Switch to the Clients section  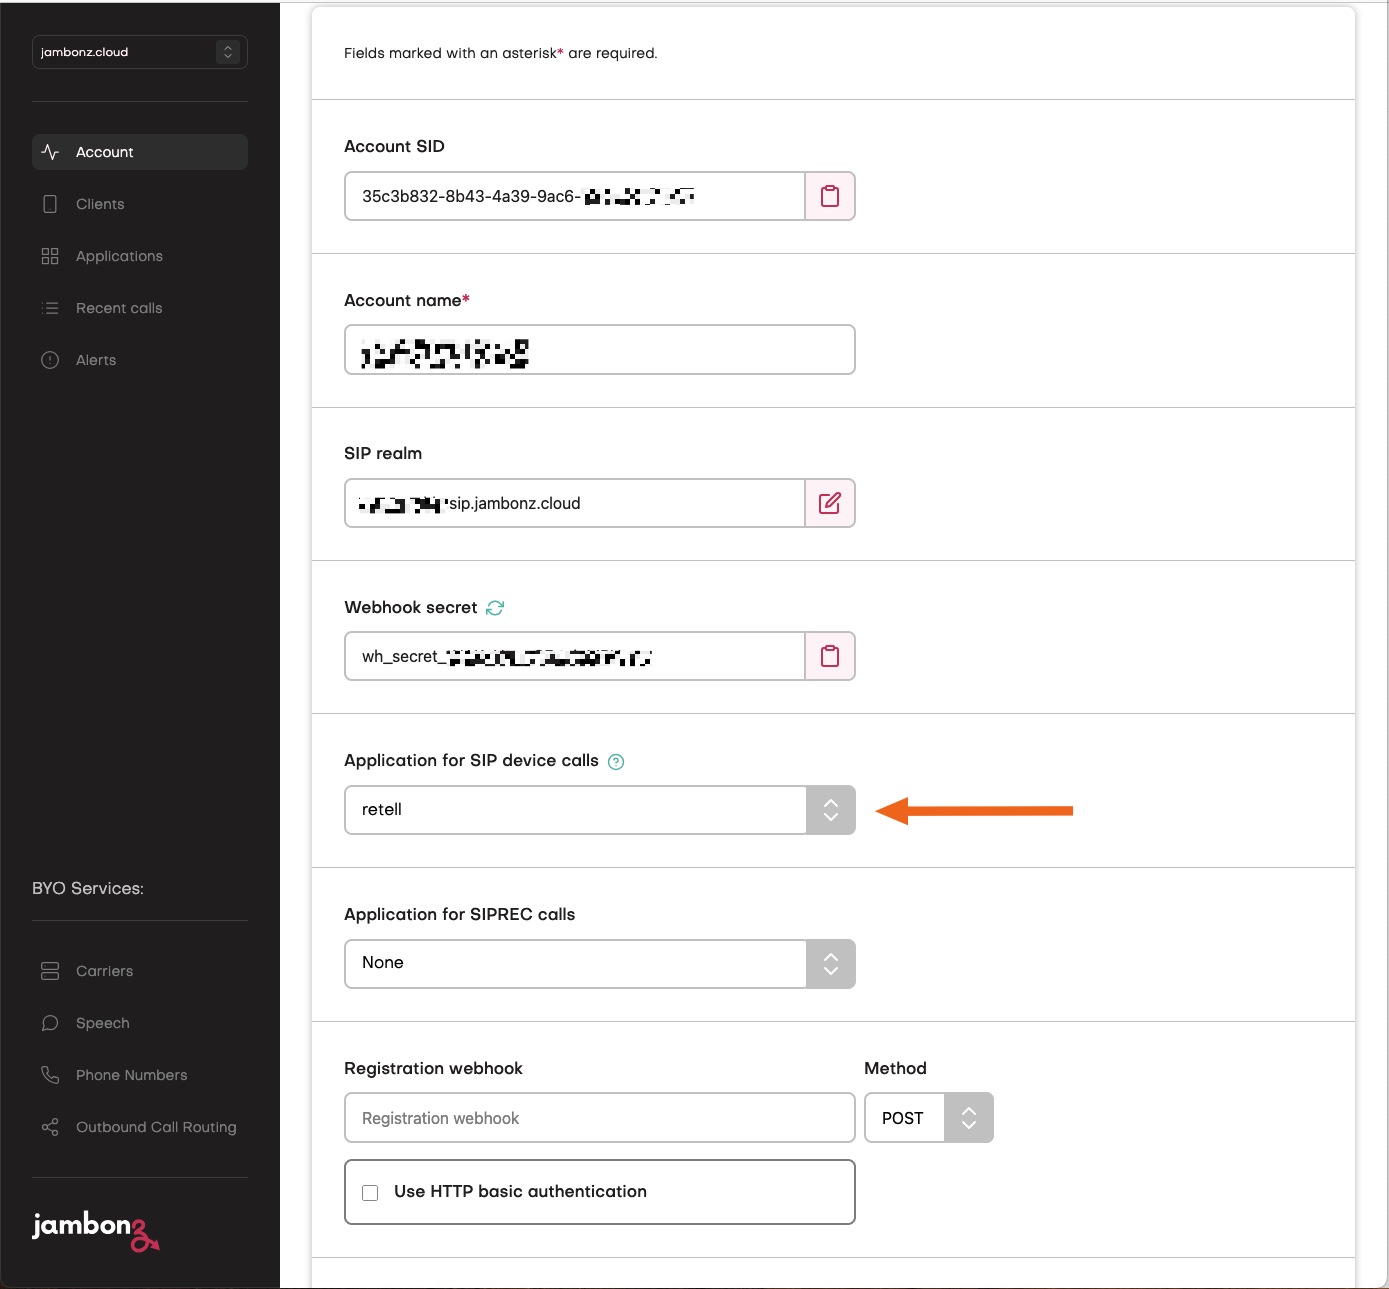point(99,204)
